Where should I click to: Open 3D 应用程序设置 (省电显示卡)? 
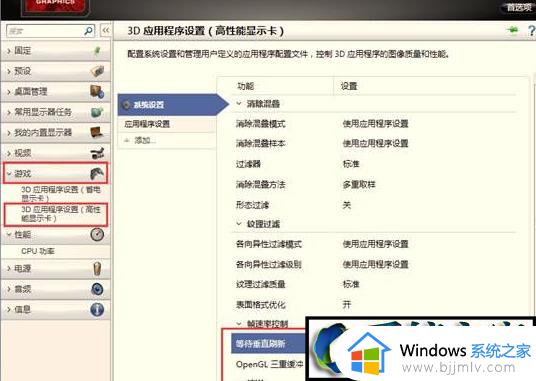[61, 194]
